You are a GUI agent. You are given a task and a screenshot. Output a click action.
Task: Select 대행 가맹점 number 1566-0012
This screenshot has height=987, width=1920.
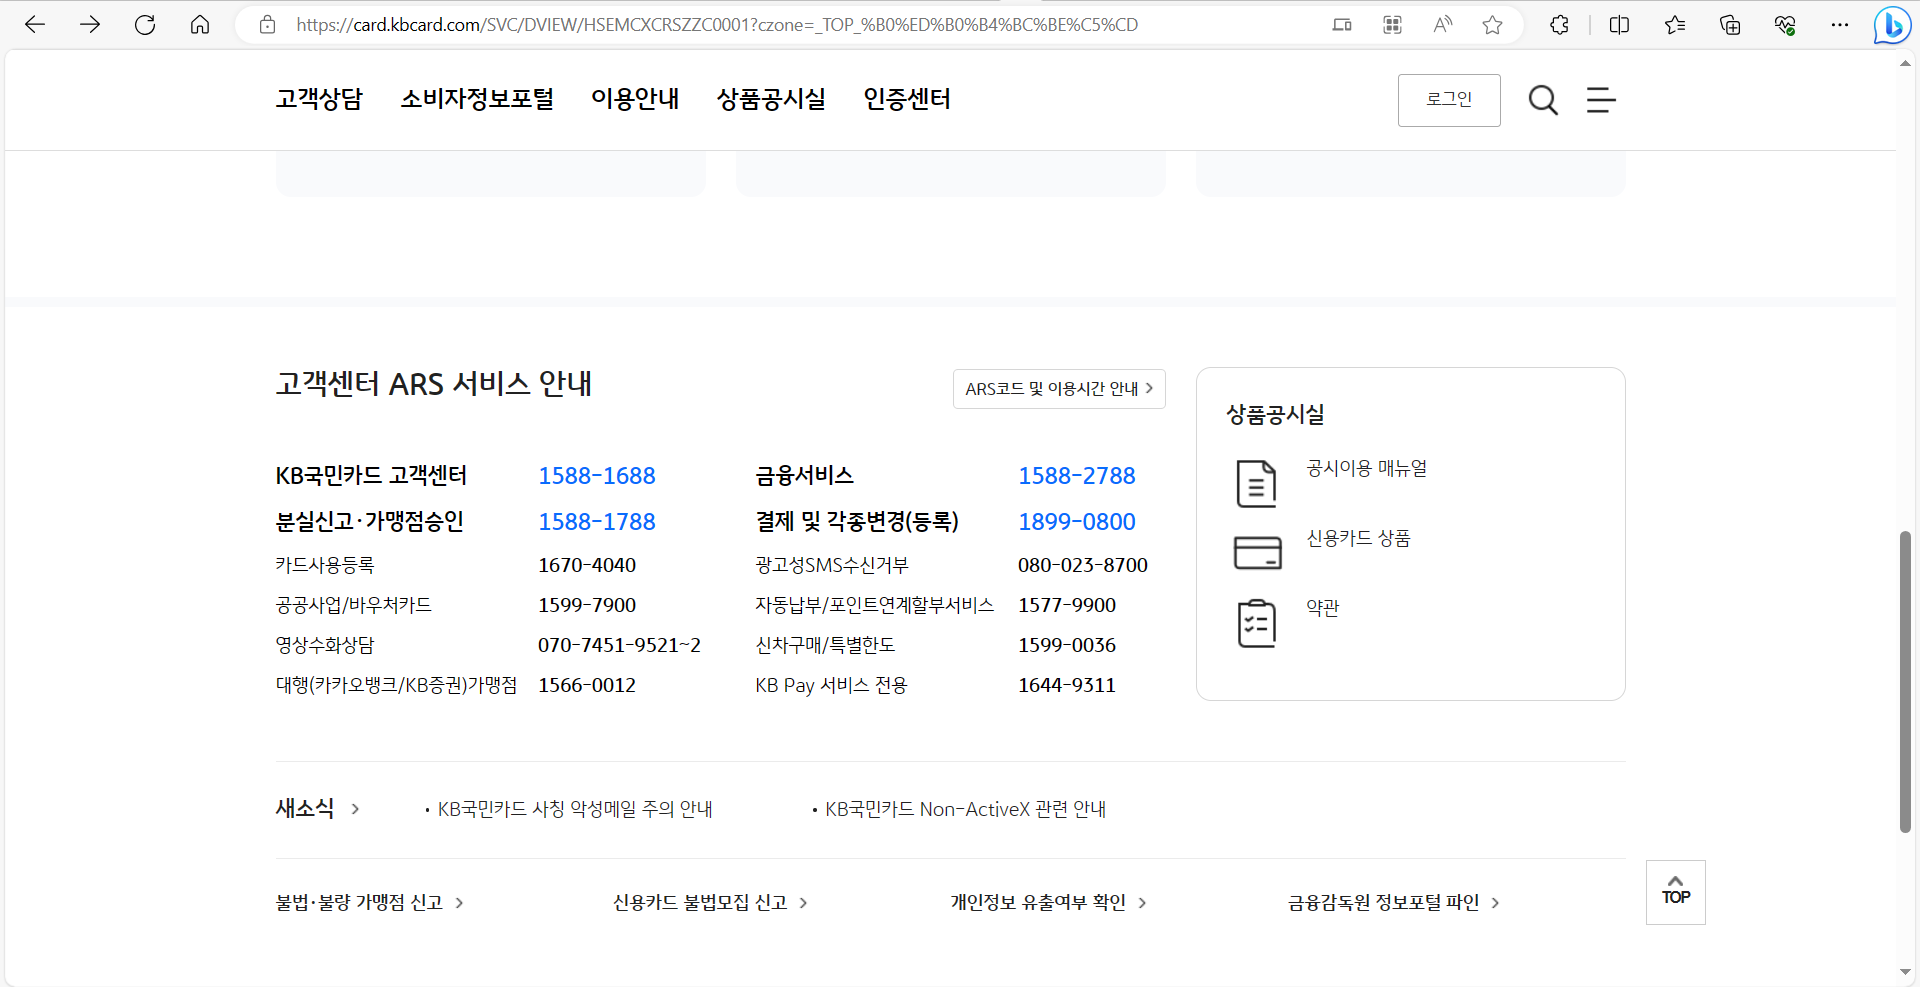point(587,685)
